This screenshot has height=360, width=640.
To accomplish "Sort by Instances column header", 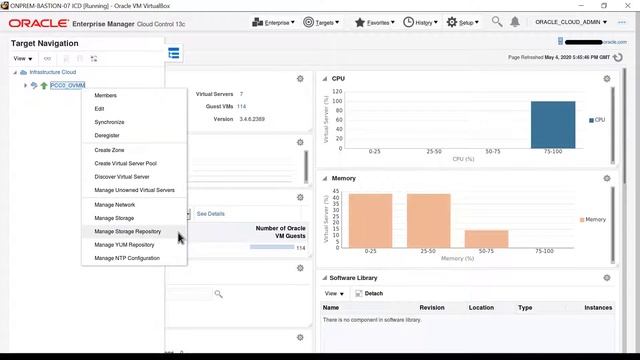I will point(598,308).
